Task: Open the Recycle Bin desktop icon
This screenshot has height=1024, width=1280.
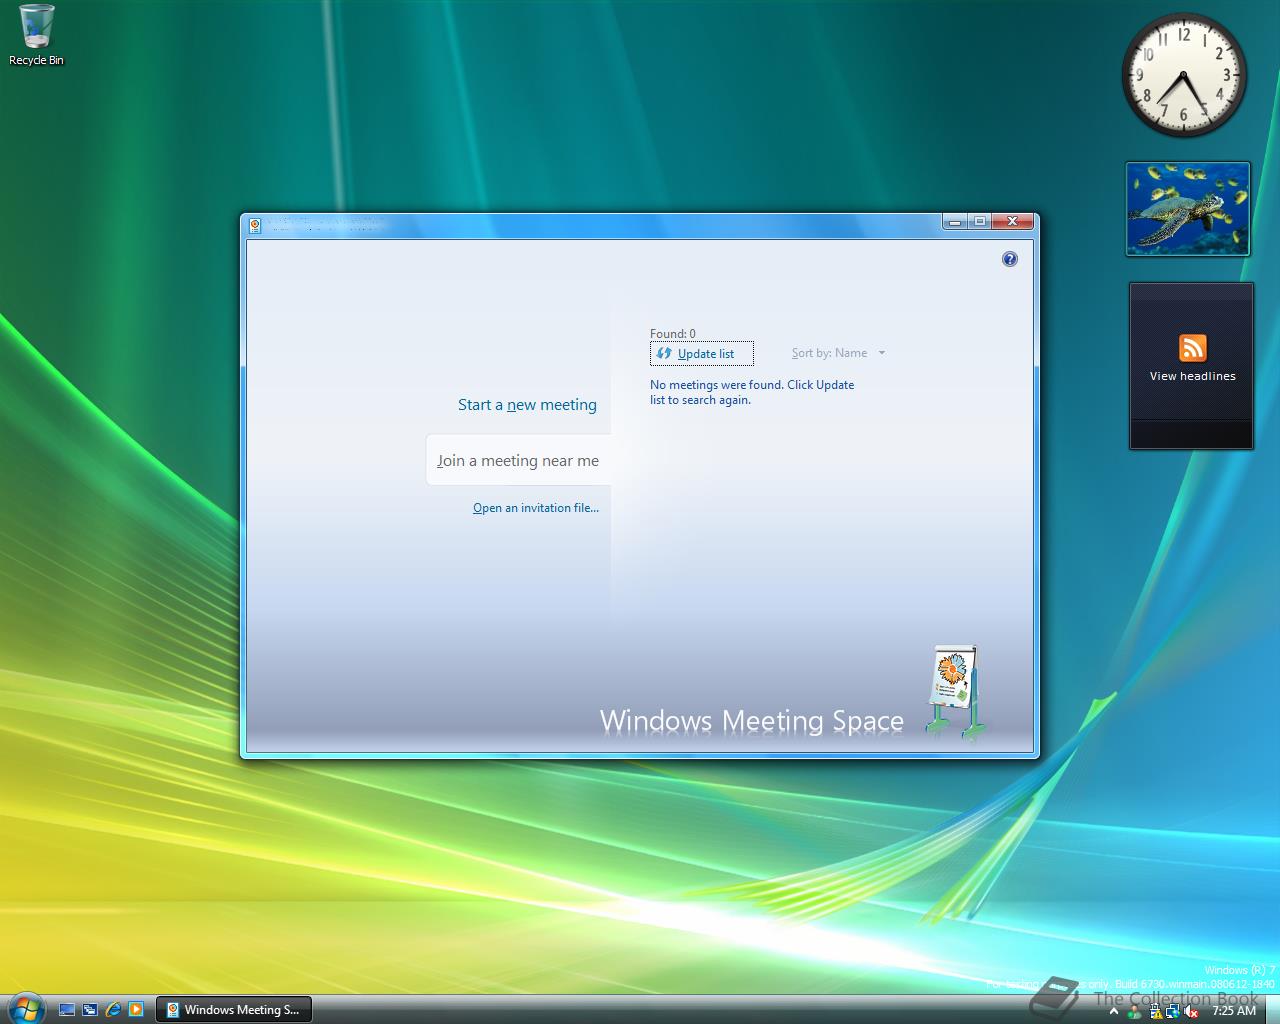Action: [x=36, y=35]
